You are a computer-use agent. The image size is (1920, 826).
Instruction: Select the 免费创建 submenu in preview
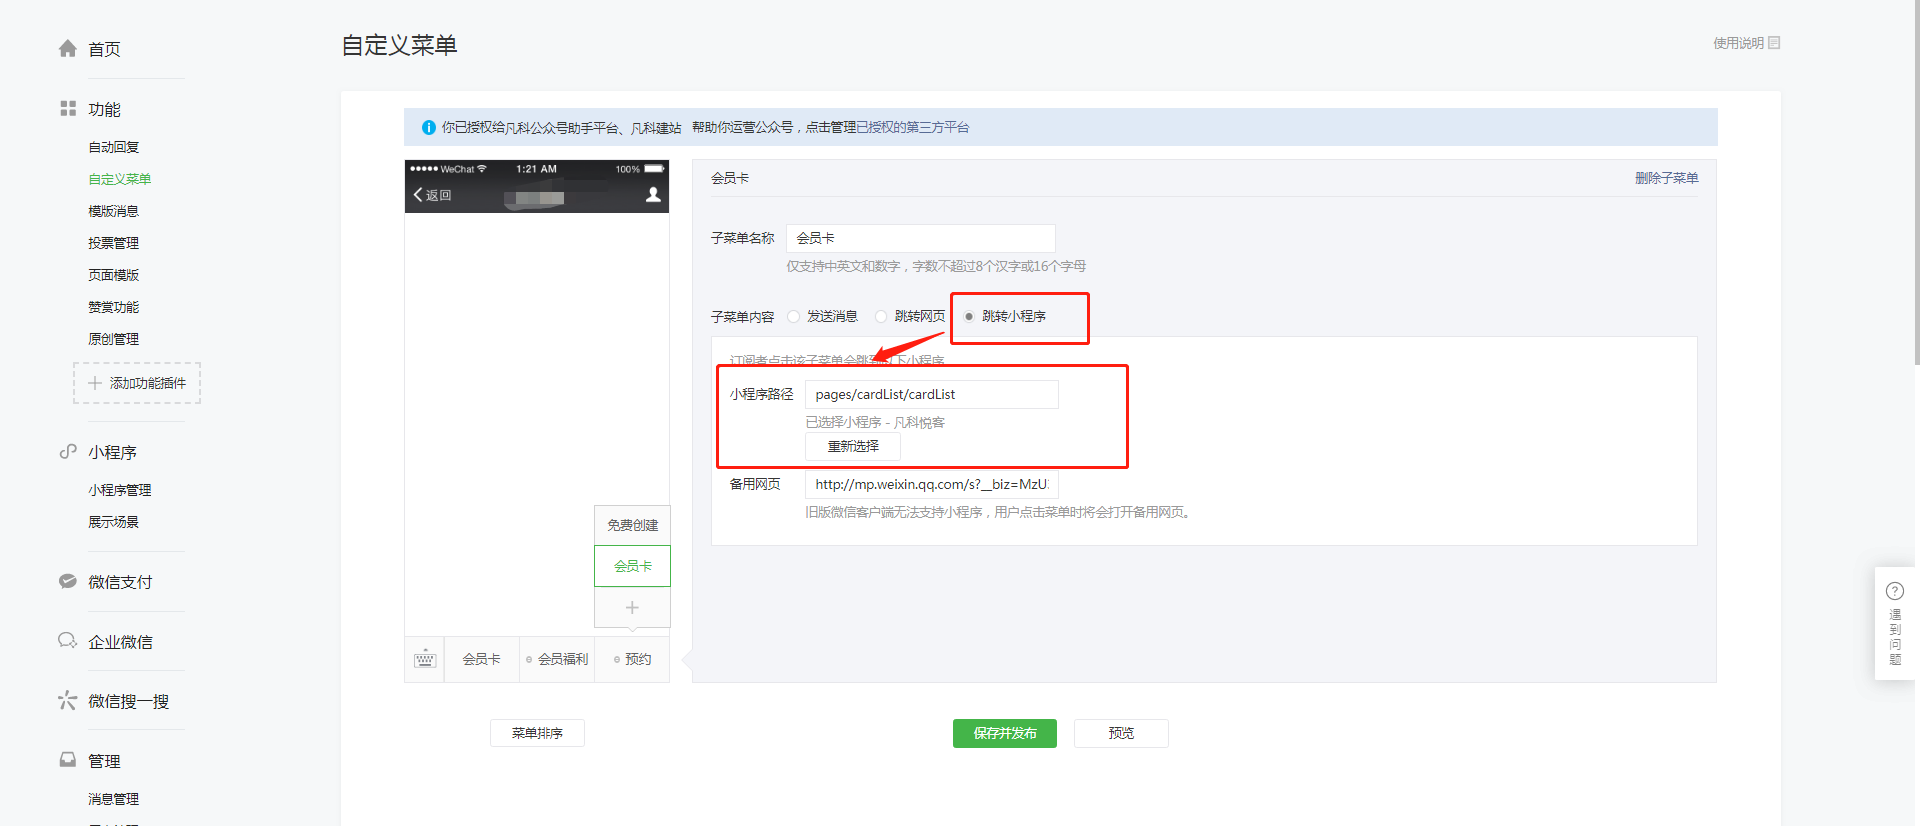(x=632, y=525)
